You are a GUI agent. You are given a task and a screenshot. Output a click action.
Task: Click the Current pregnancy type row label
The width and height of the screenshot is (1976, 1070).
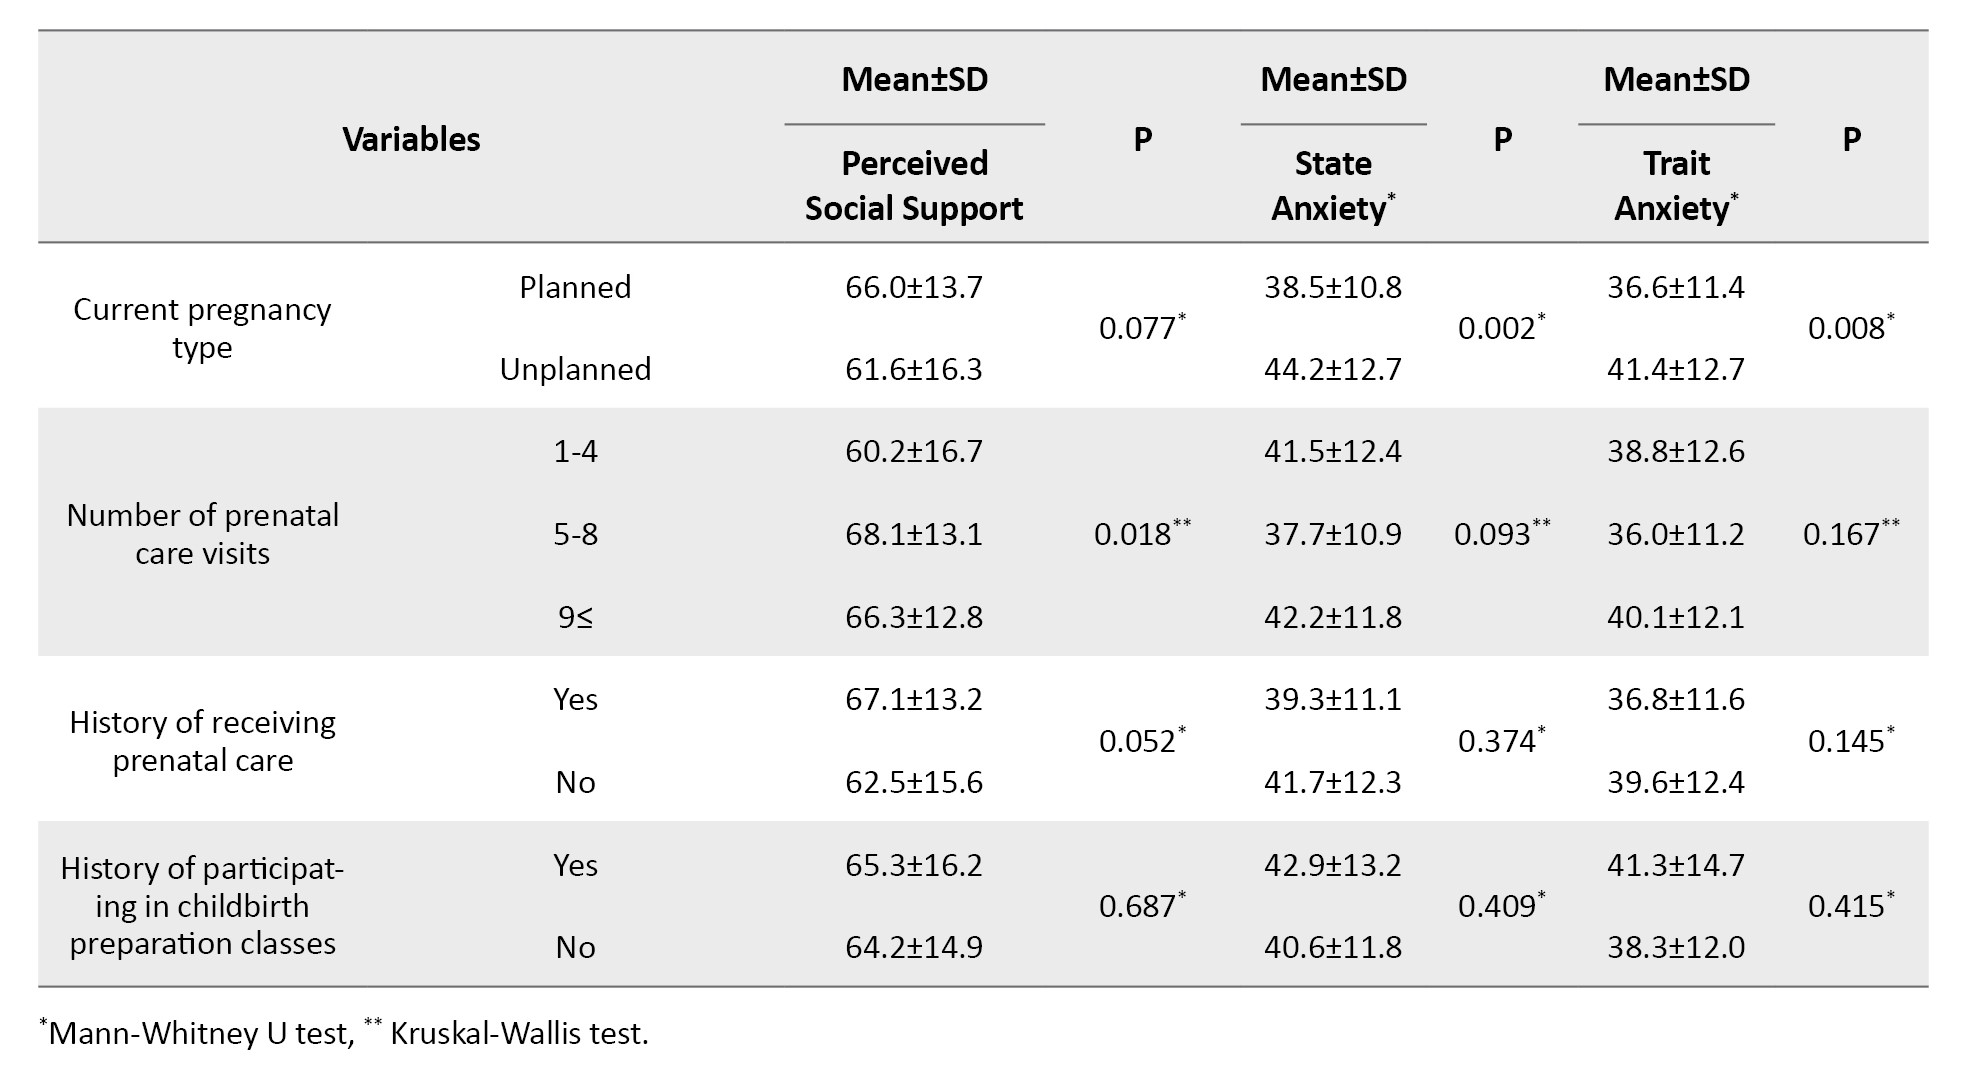(x=202, y=328)
